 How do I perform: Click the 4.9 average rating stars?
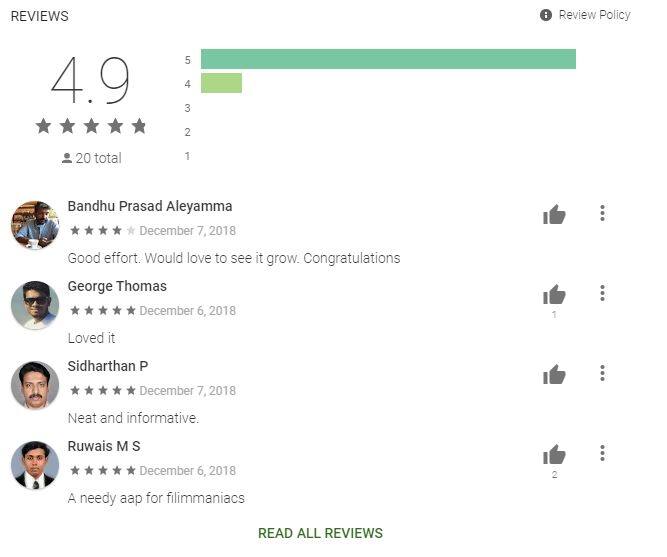[x=91, y=126]
